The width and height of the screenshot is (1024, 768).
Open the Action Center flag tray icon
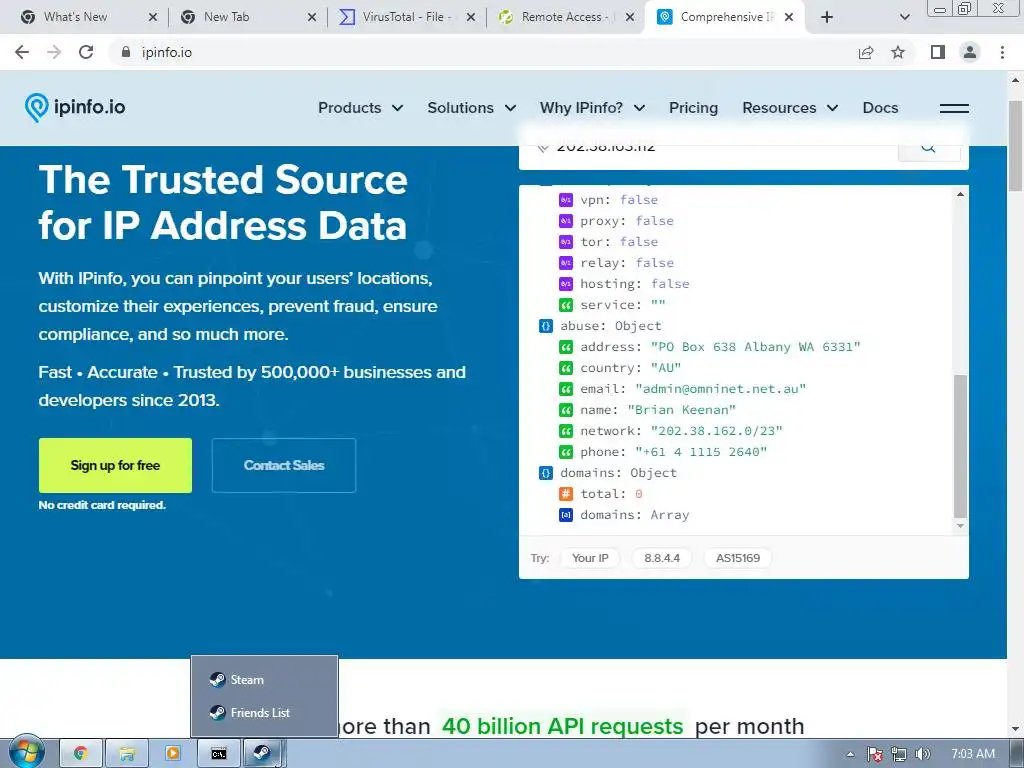click(x=874, y=754)
